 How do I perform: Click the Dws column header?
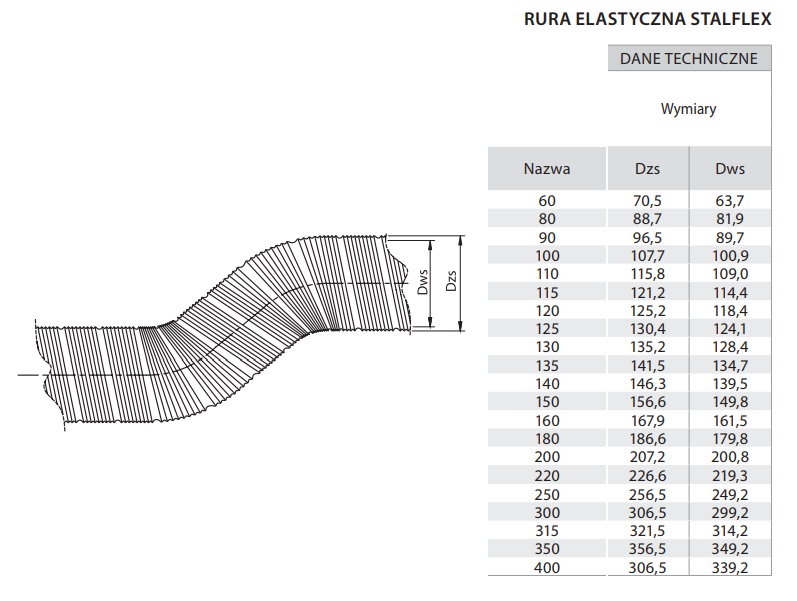tap(730, 169)
